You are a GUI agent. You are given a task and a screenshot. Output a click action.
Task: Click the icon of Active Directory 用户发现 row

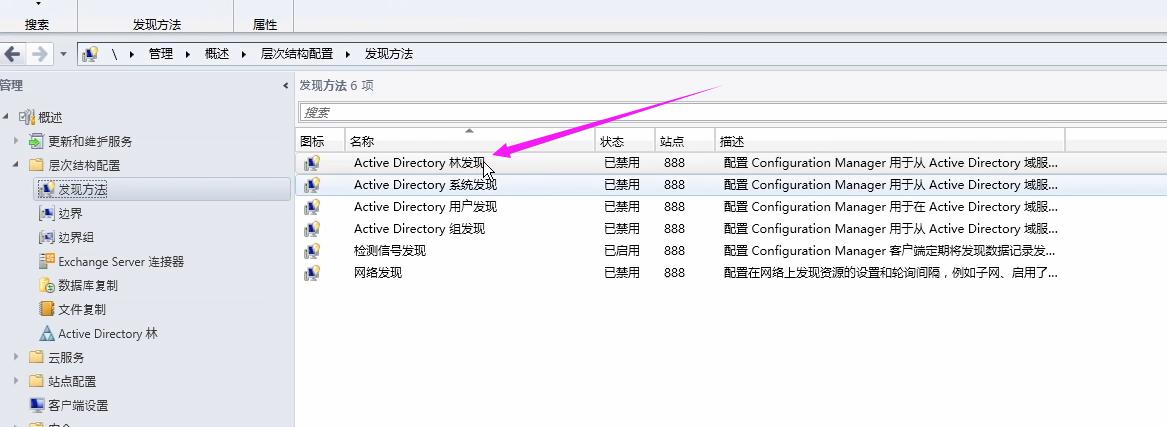tap(312, 207)
